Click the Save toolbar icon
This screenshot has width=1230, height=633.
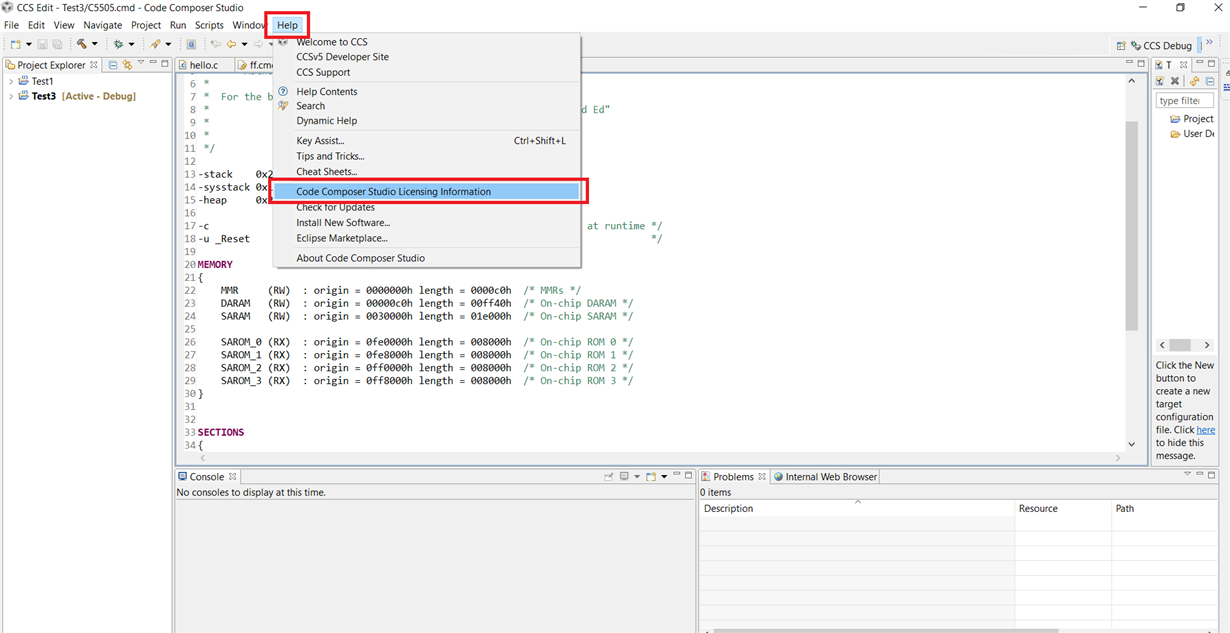click(43, 44)
